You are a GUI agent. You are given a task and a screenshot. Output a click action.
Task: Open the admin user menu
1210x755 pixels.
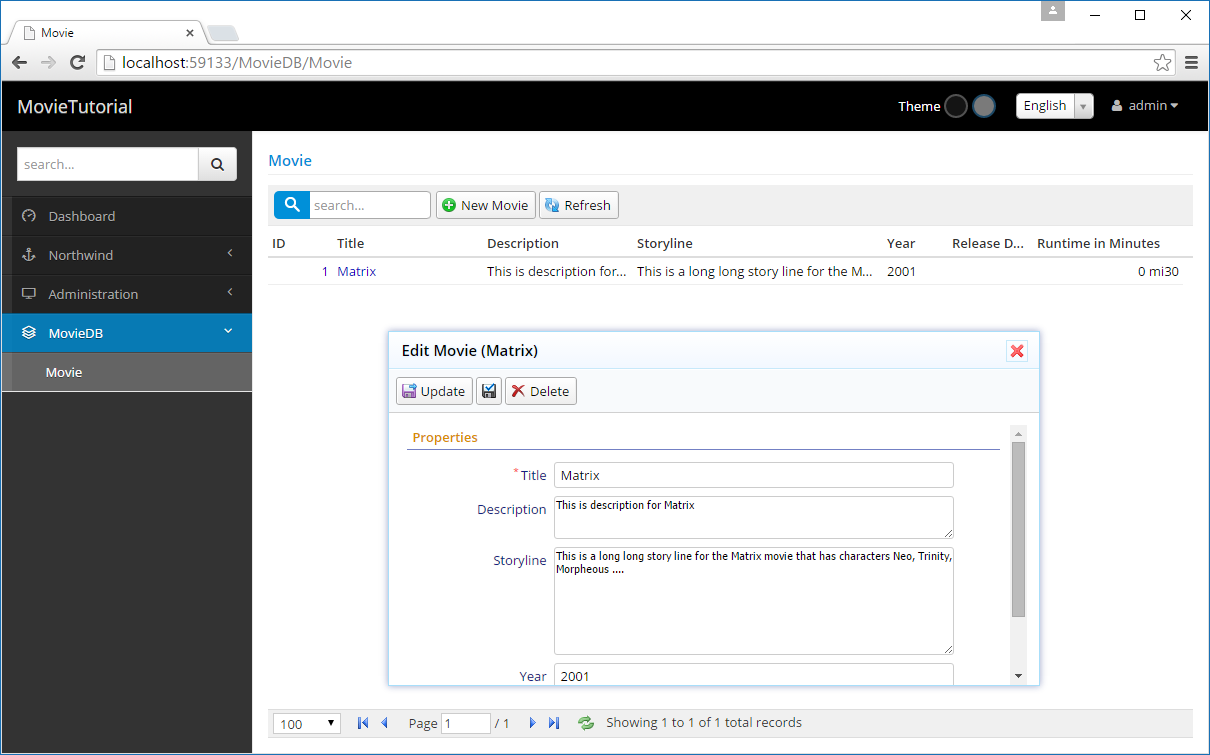pos(1145,106)
